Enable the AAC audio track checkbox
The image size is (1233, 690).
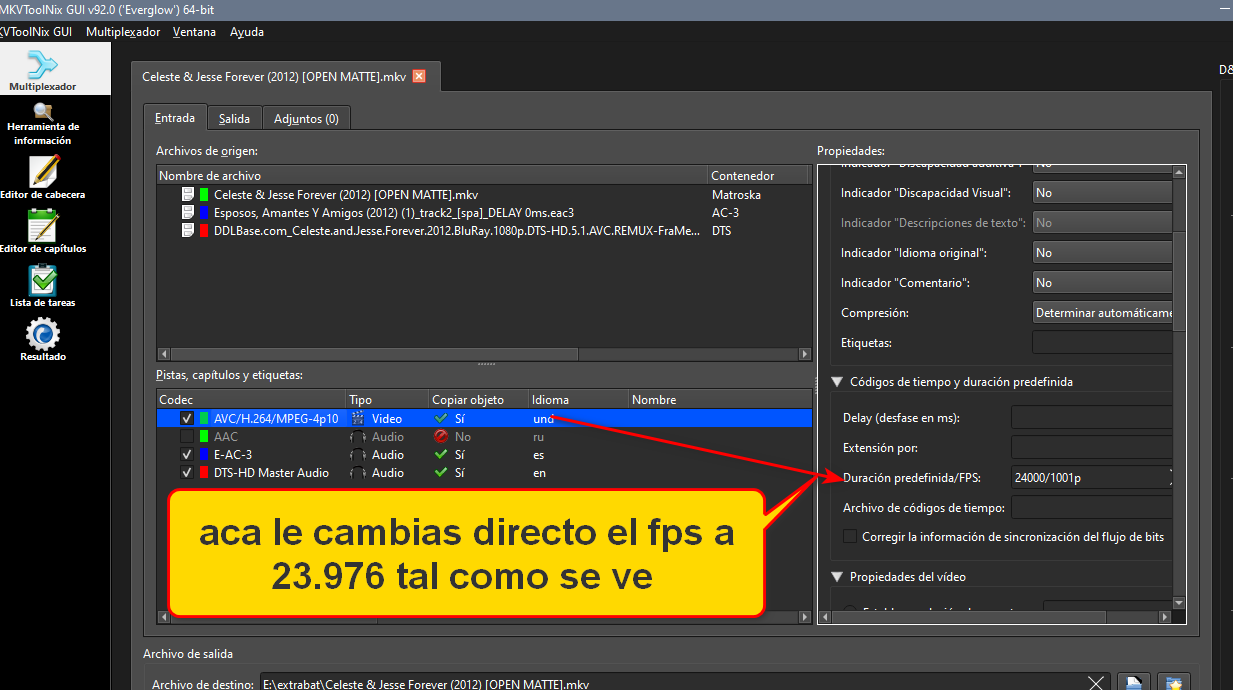coord(187,437)
